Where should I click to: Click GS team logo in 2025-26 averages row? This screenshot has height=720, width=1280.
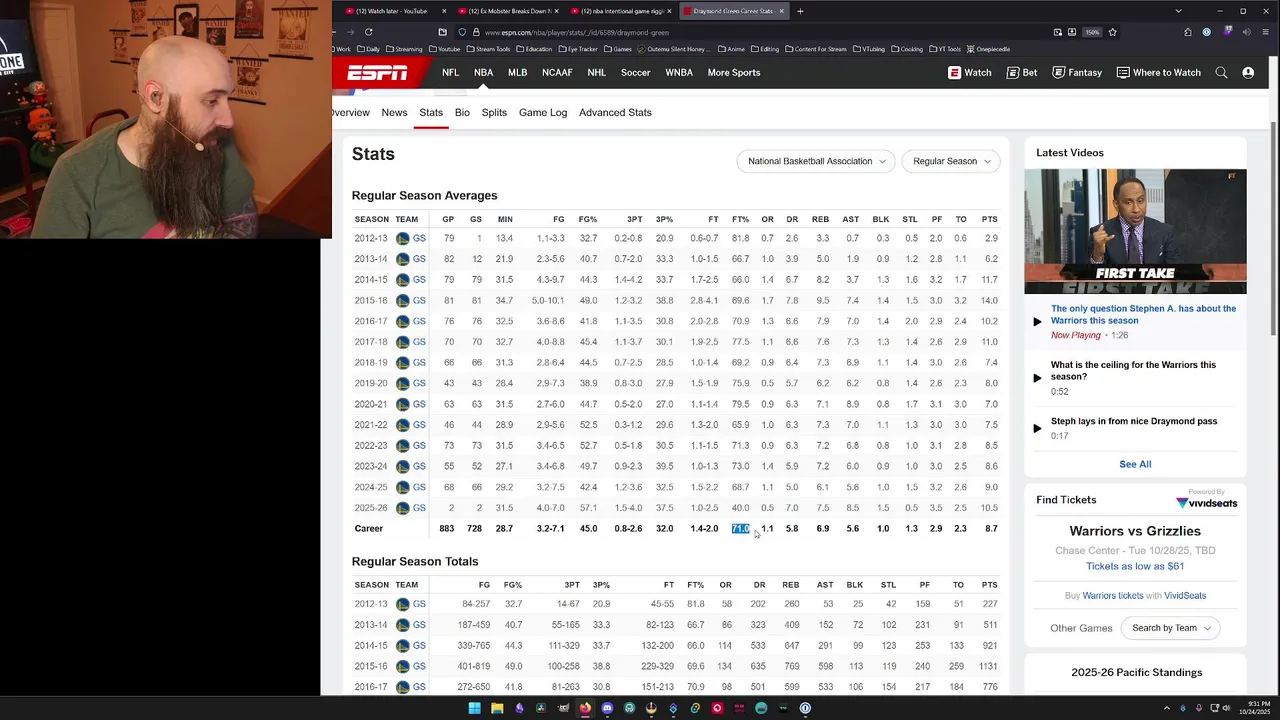pos(403,508)
